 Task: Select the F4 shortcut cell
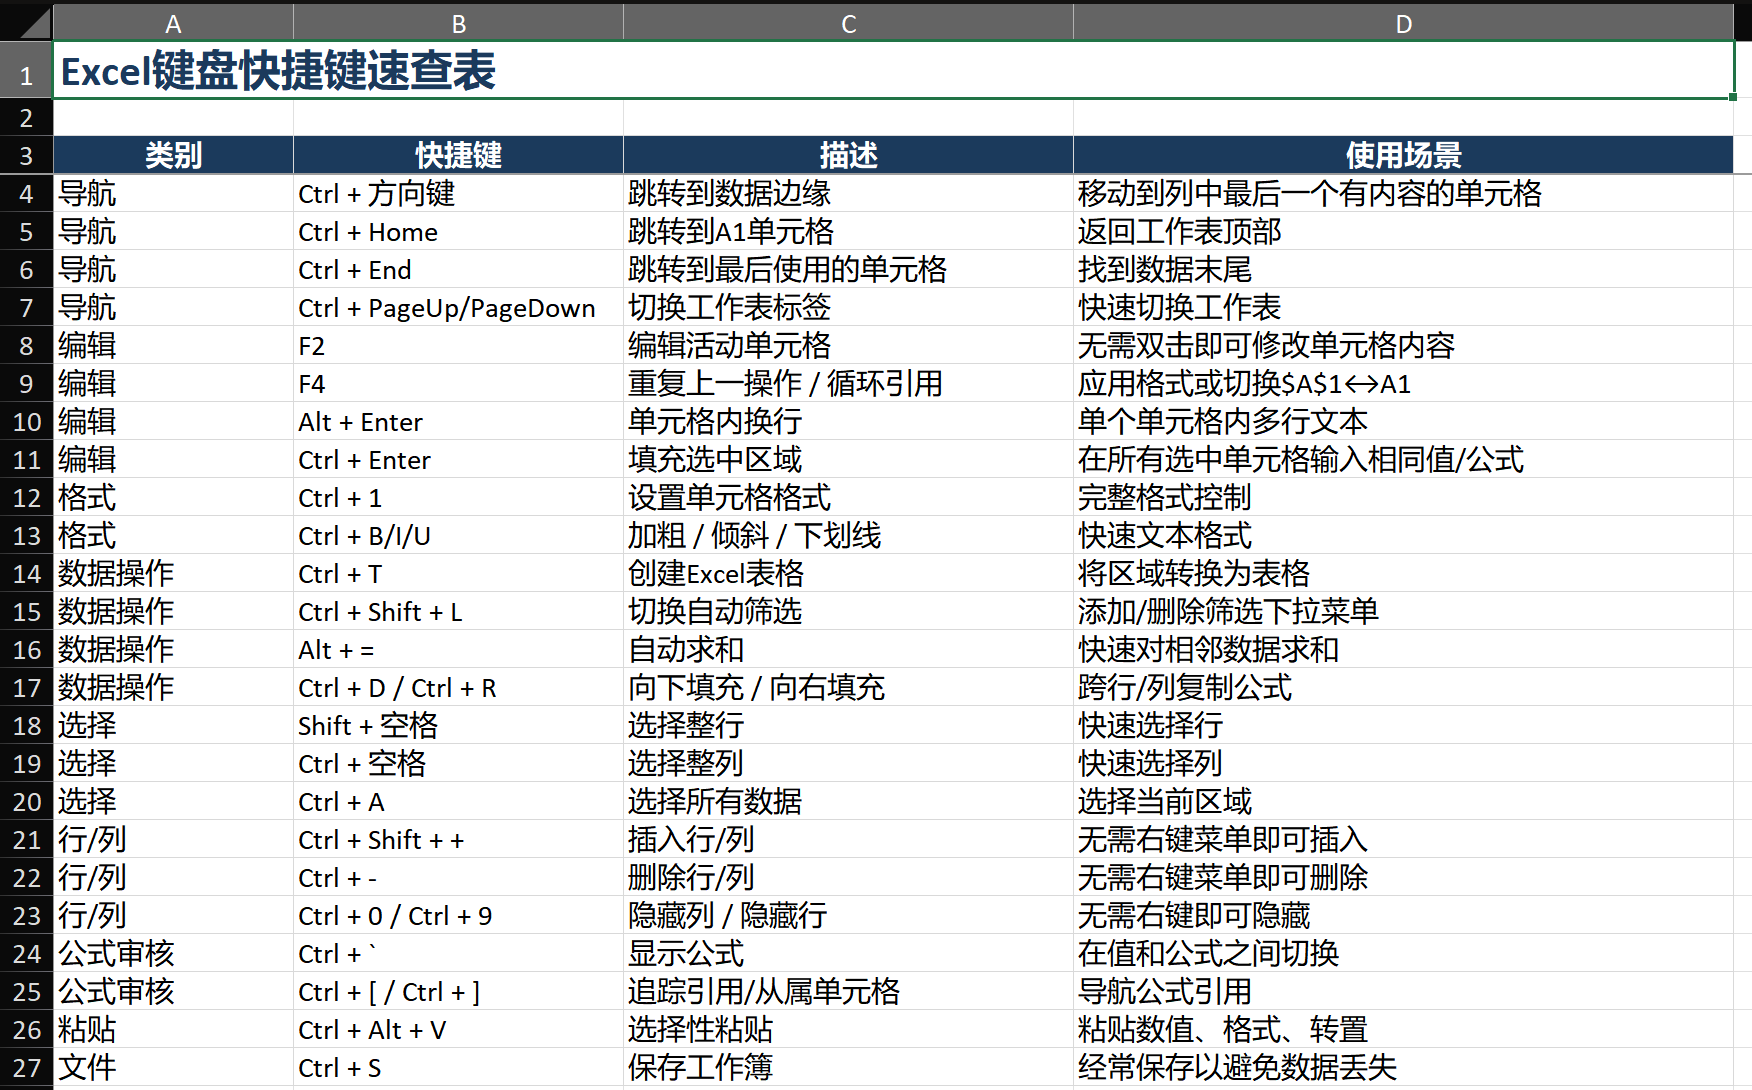click(x=458, y=383)
